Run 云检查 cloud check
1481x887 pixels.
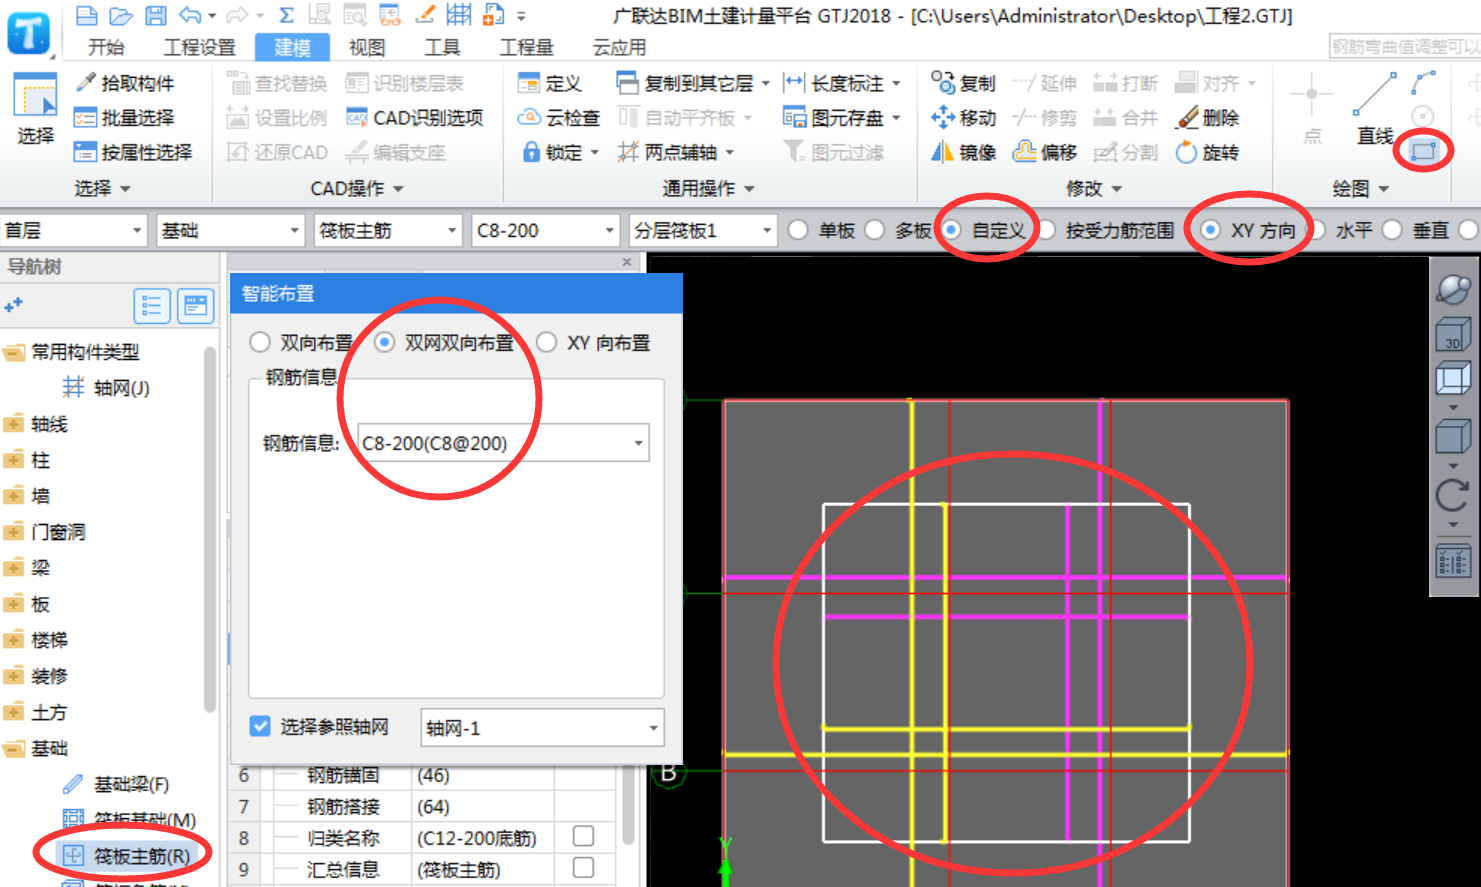coord(559,118)
